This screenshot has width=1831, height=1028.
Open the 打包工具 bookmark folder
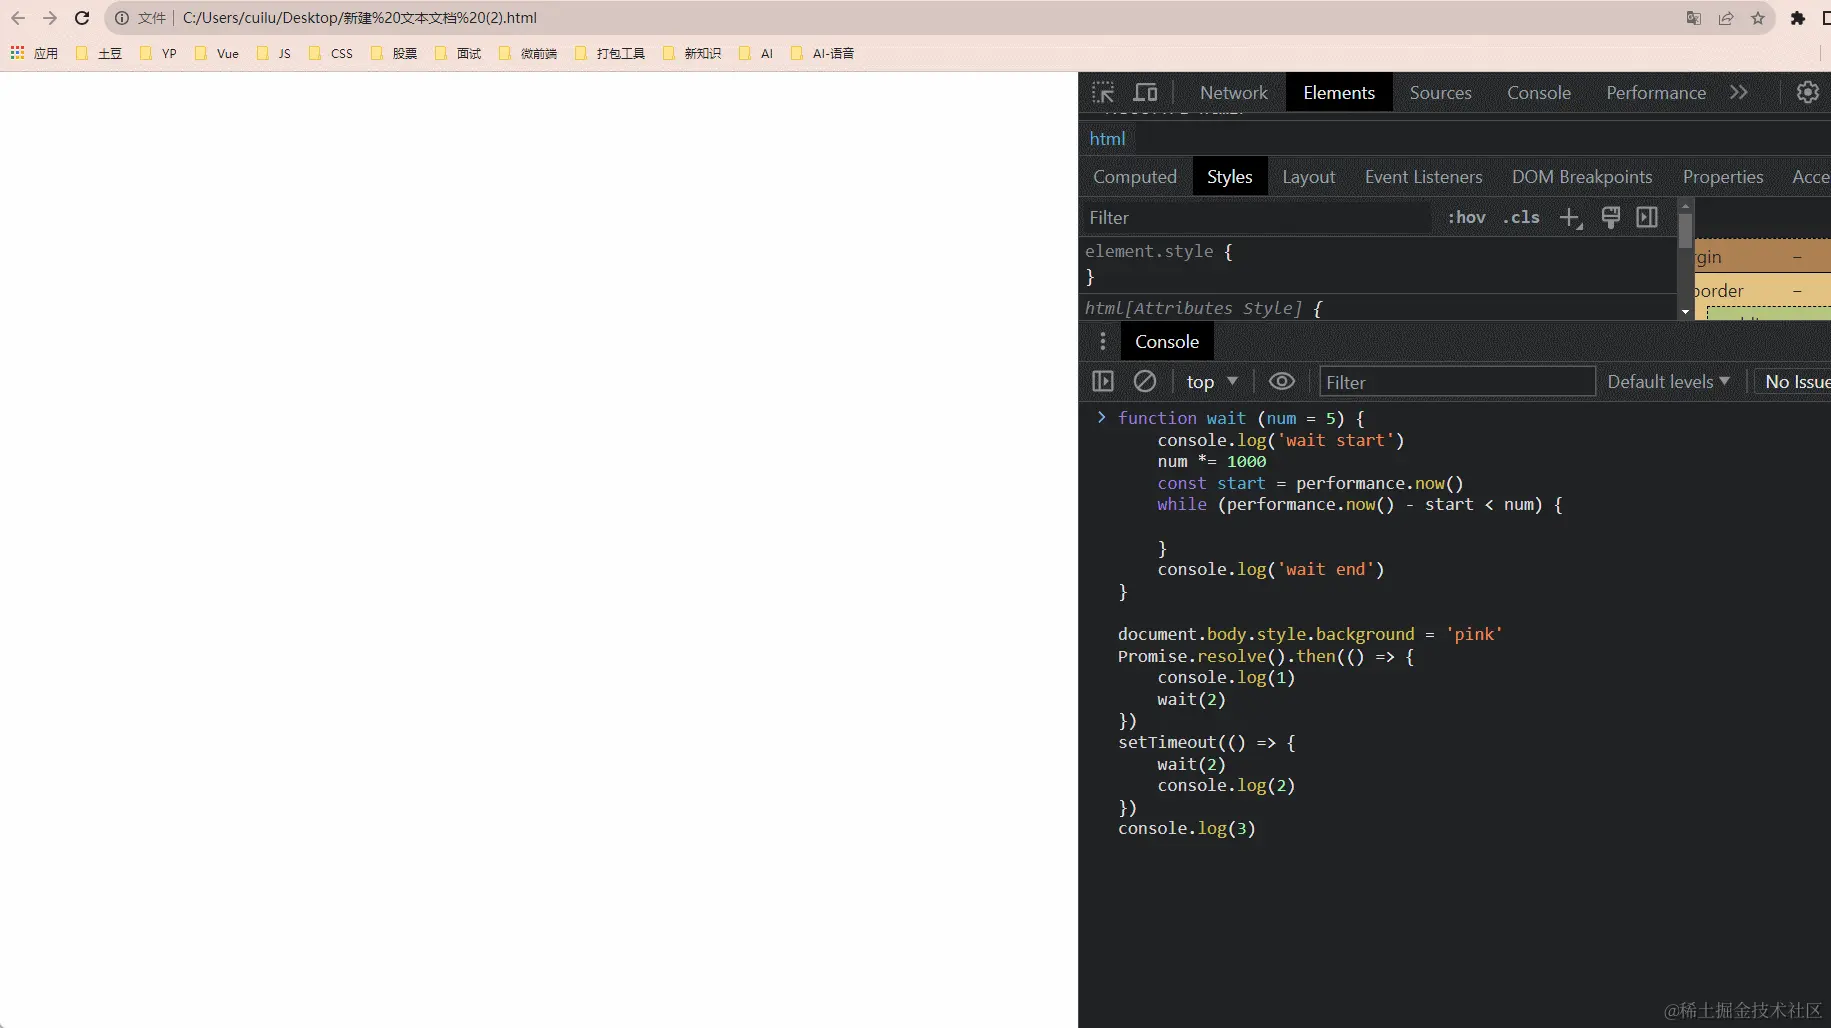(611, 53)
